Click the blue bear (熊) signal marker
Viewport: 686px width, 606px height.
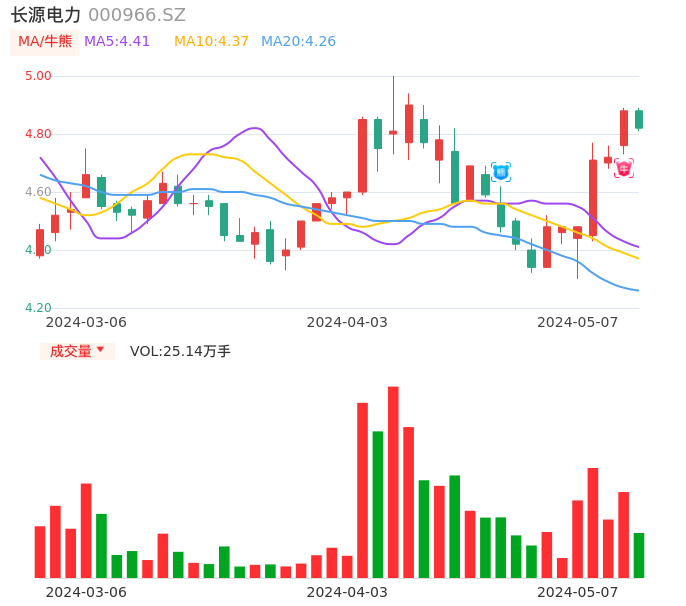[x=501, y=172]
